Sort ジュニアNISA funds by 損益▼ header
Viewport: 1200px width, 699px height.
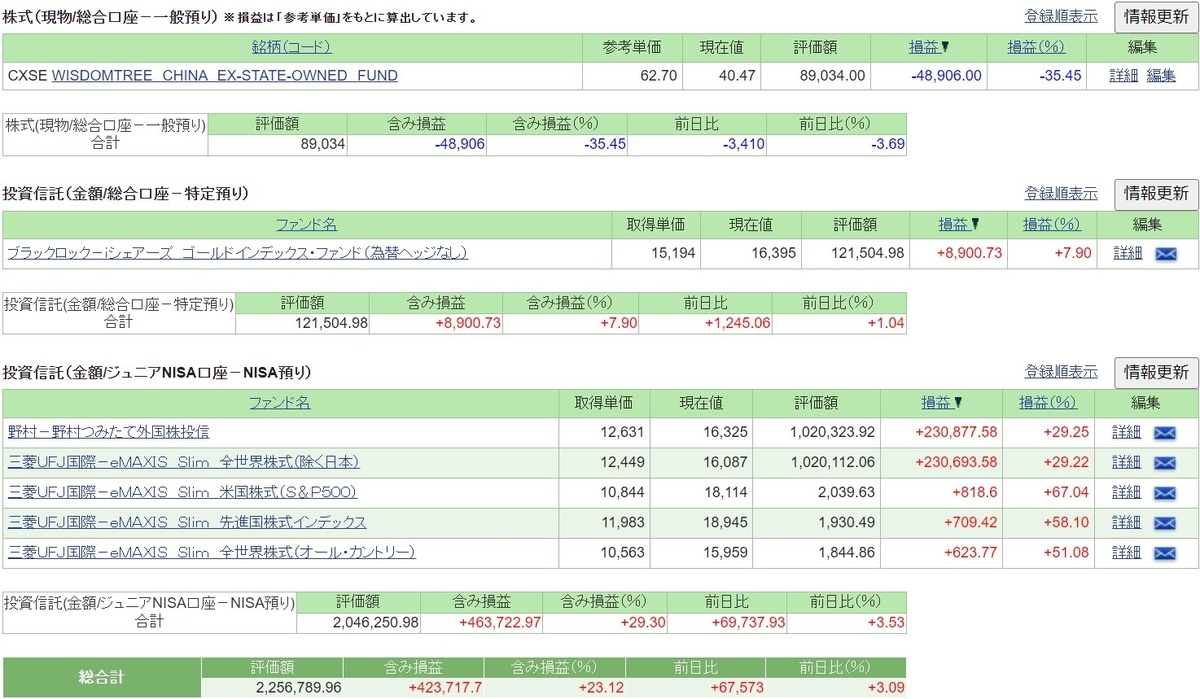click(x=943, y=403)
